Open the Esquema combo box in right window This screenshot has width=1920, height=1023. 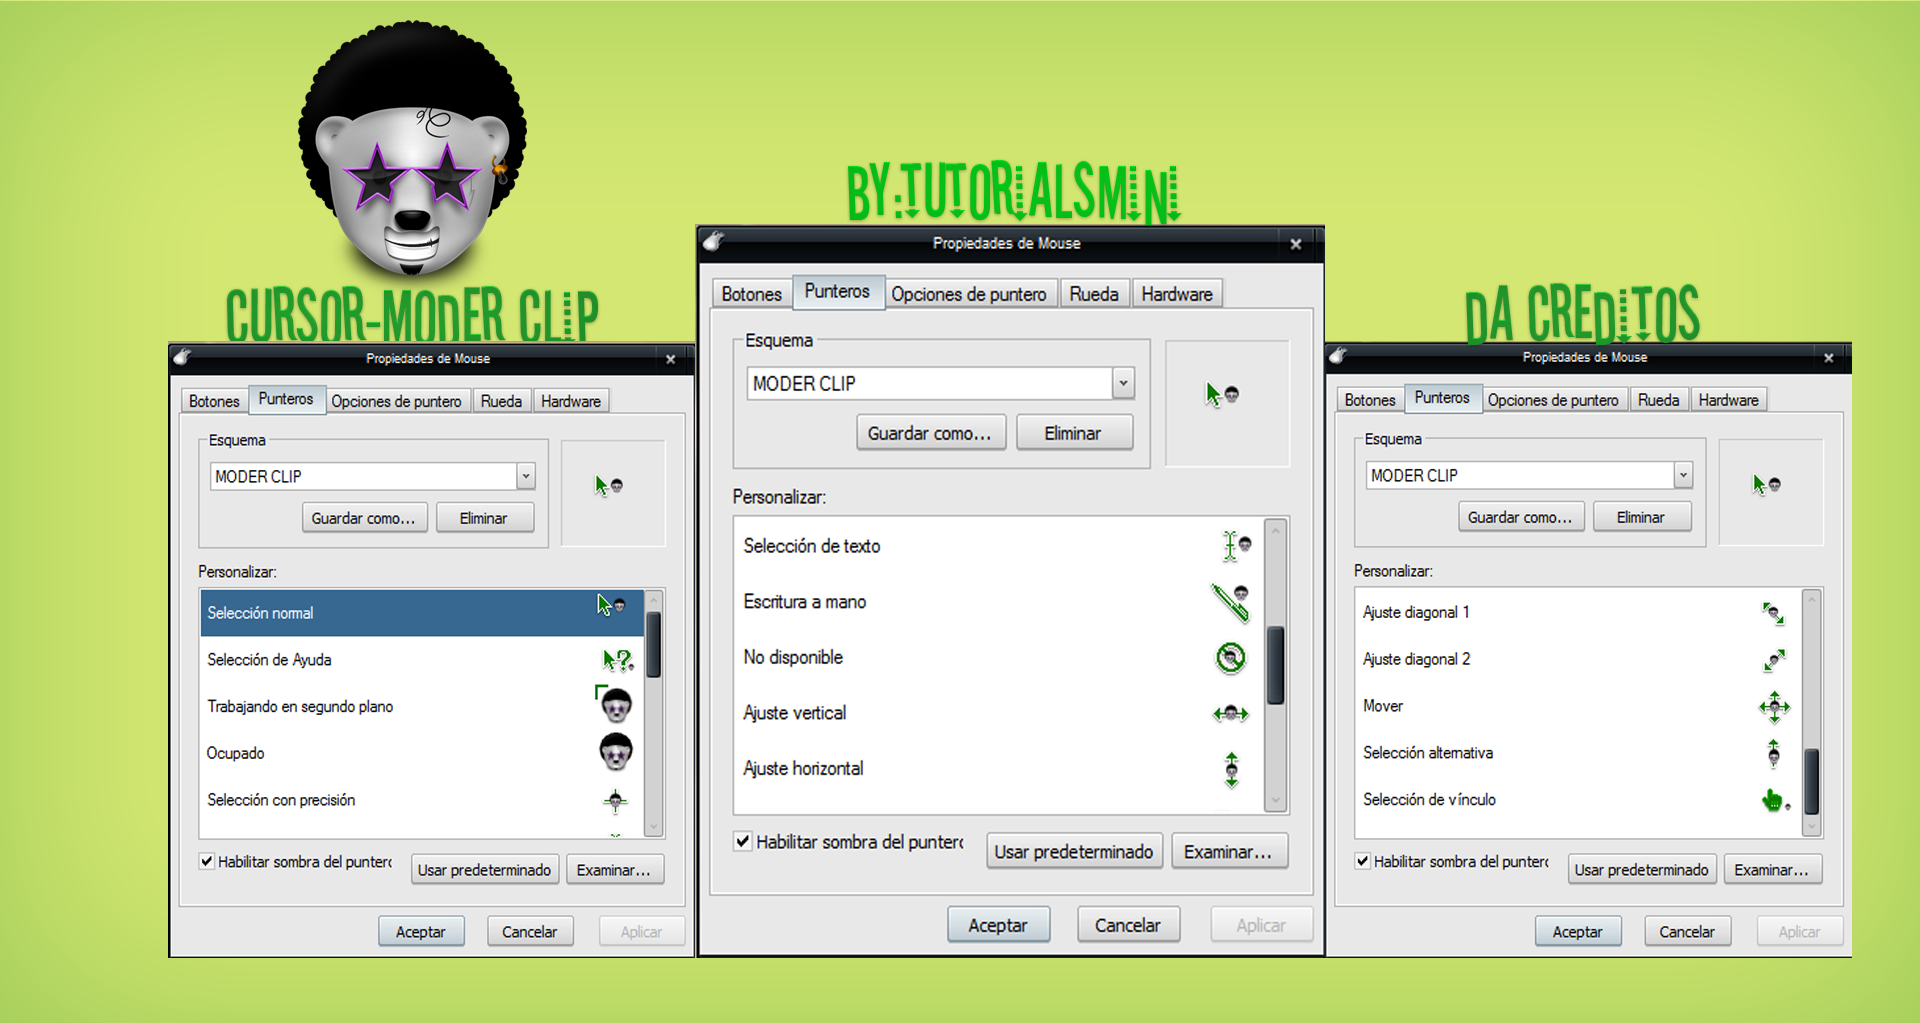coord(1683,475)
